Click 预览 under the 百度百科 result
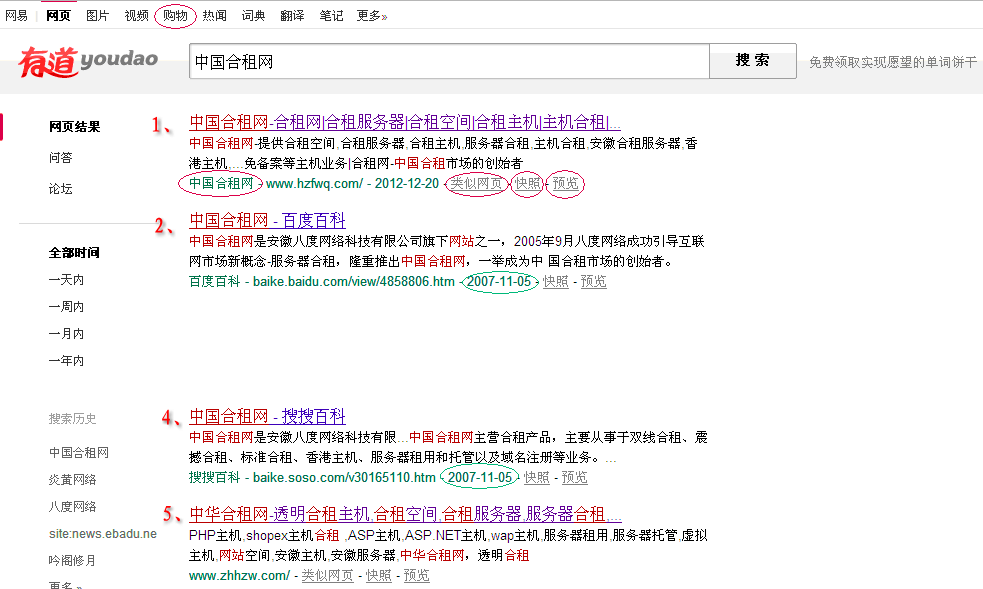The width and height of the screenshot is (983, 589). tap(593, 282)
